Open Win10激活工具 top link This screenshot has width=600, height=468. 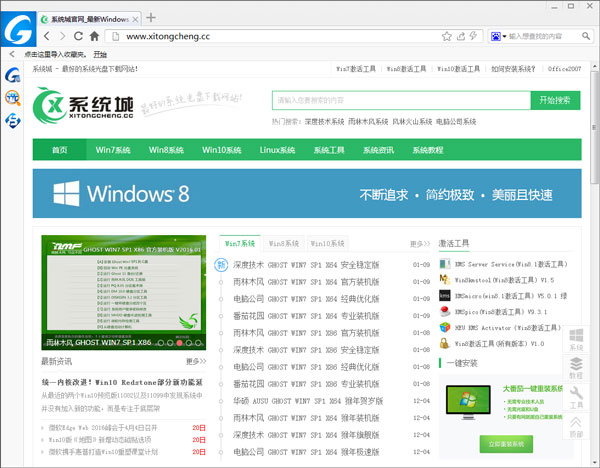coord(458,69)
